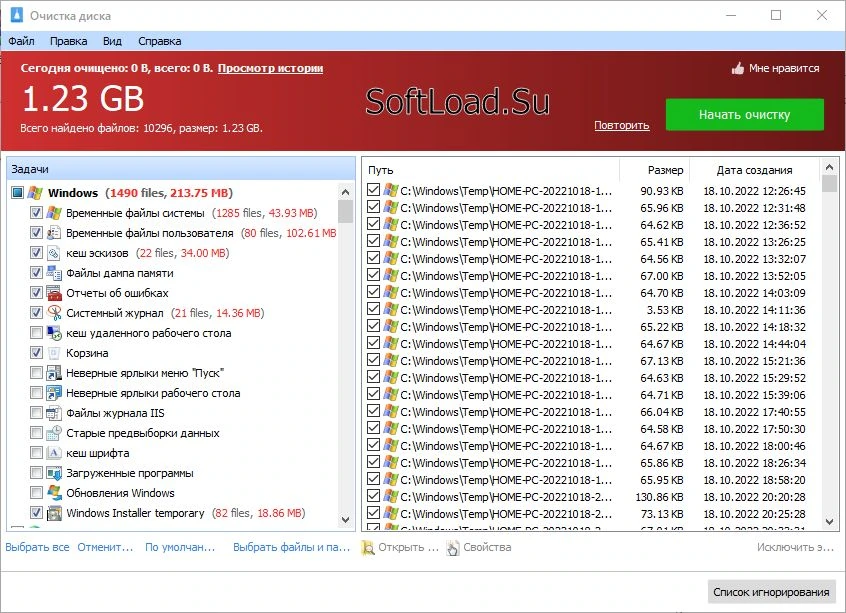The height and width of the screenshot is (613, 846).
Task: Click the invalid desktop shortcuts icon
Action: (54, 392)
